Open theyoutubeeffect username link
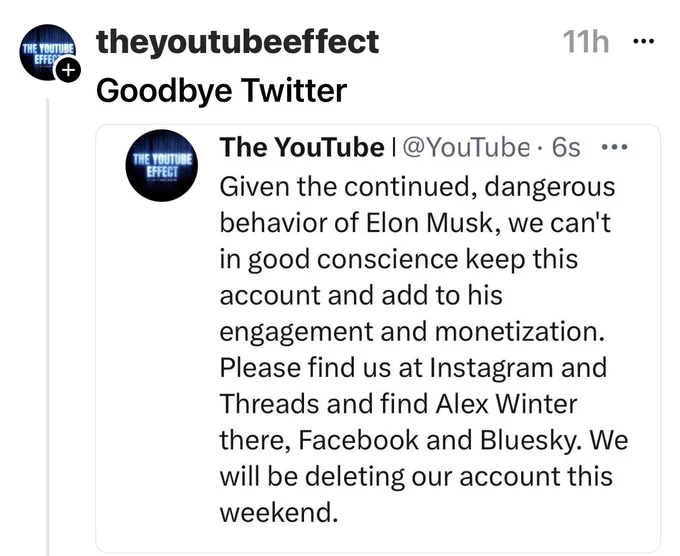This screenshot has width=680, height=556. 237,42
